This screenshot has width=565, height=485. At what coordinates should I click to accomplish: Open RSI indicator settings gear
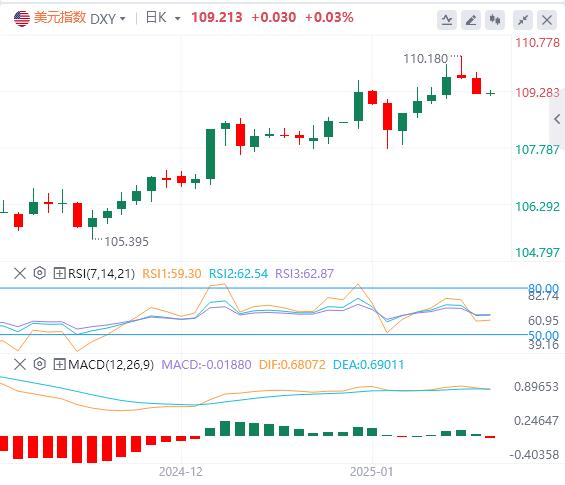pos(40,273)
